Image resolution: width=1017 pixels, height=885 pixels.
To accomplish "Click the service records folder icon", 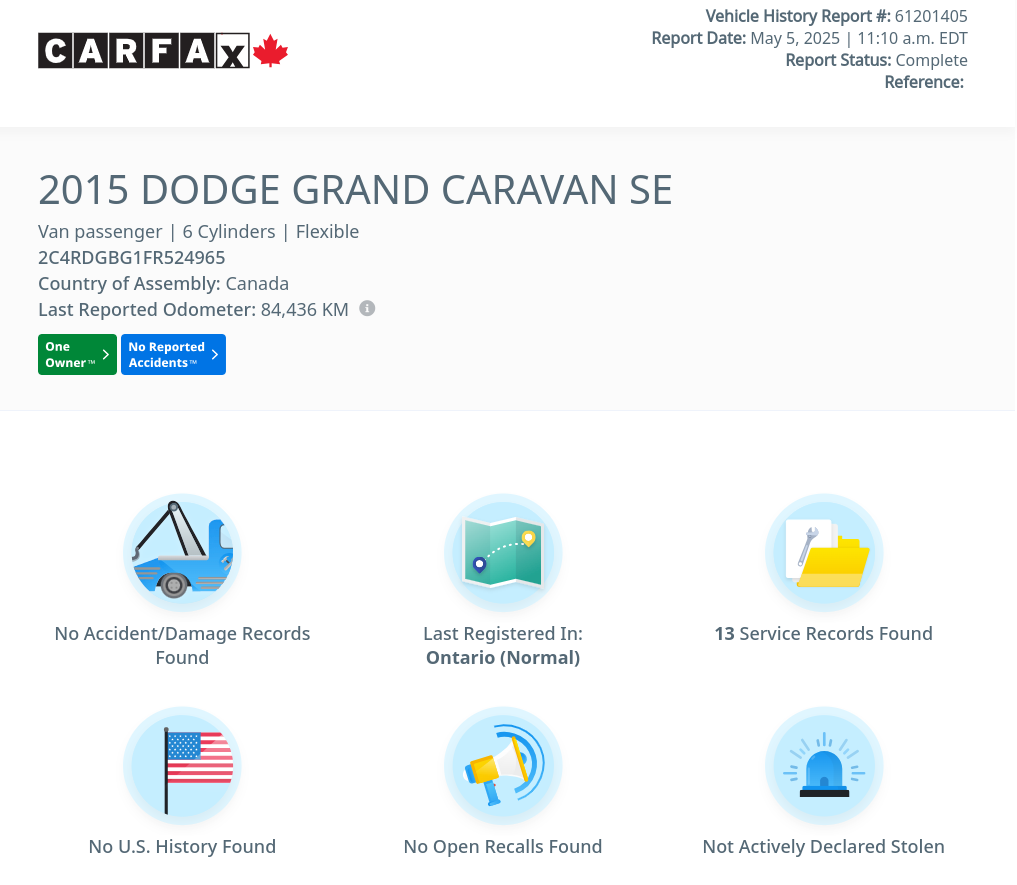I will 824,552.
